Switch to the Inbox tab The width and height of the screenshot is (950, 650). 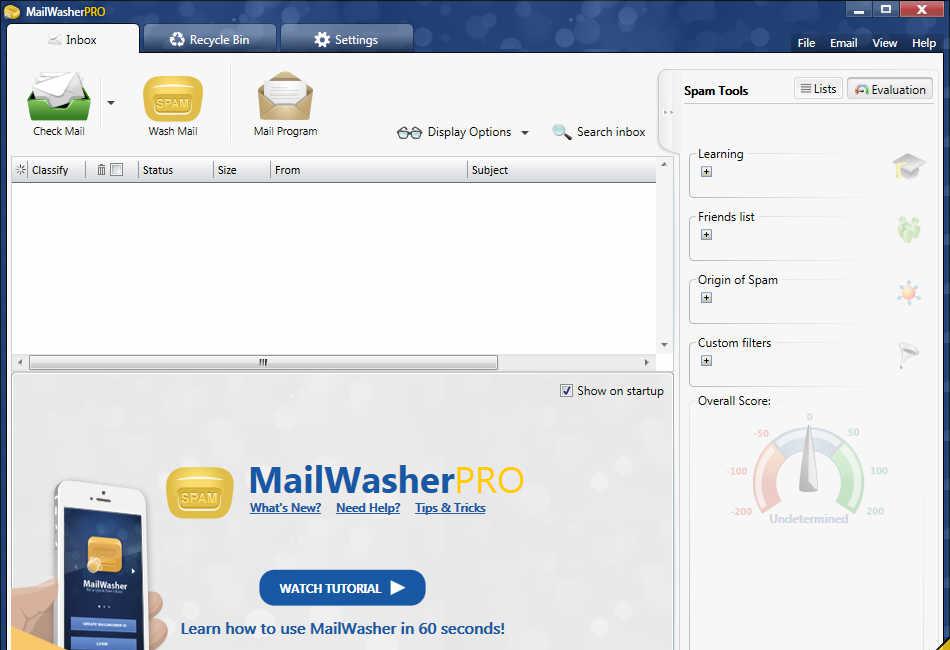coord(73,39)
